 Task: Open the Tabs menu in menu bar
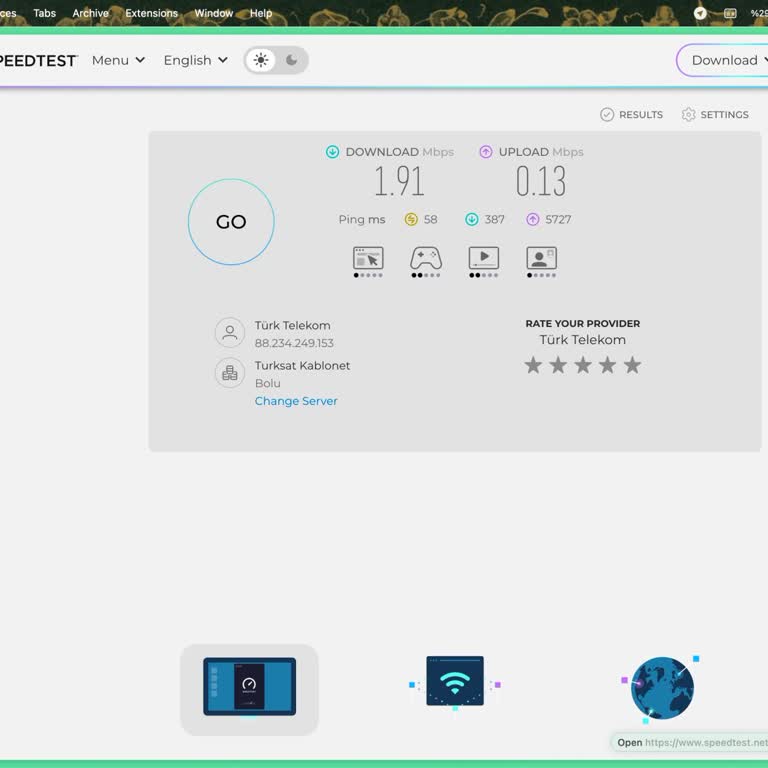tap(45, 13)
